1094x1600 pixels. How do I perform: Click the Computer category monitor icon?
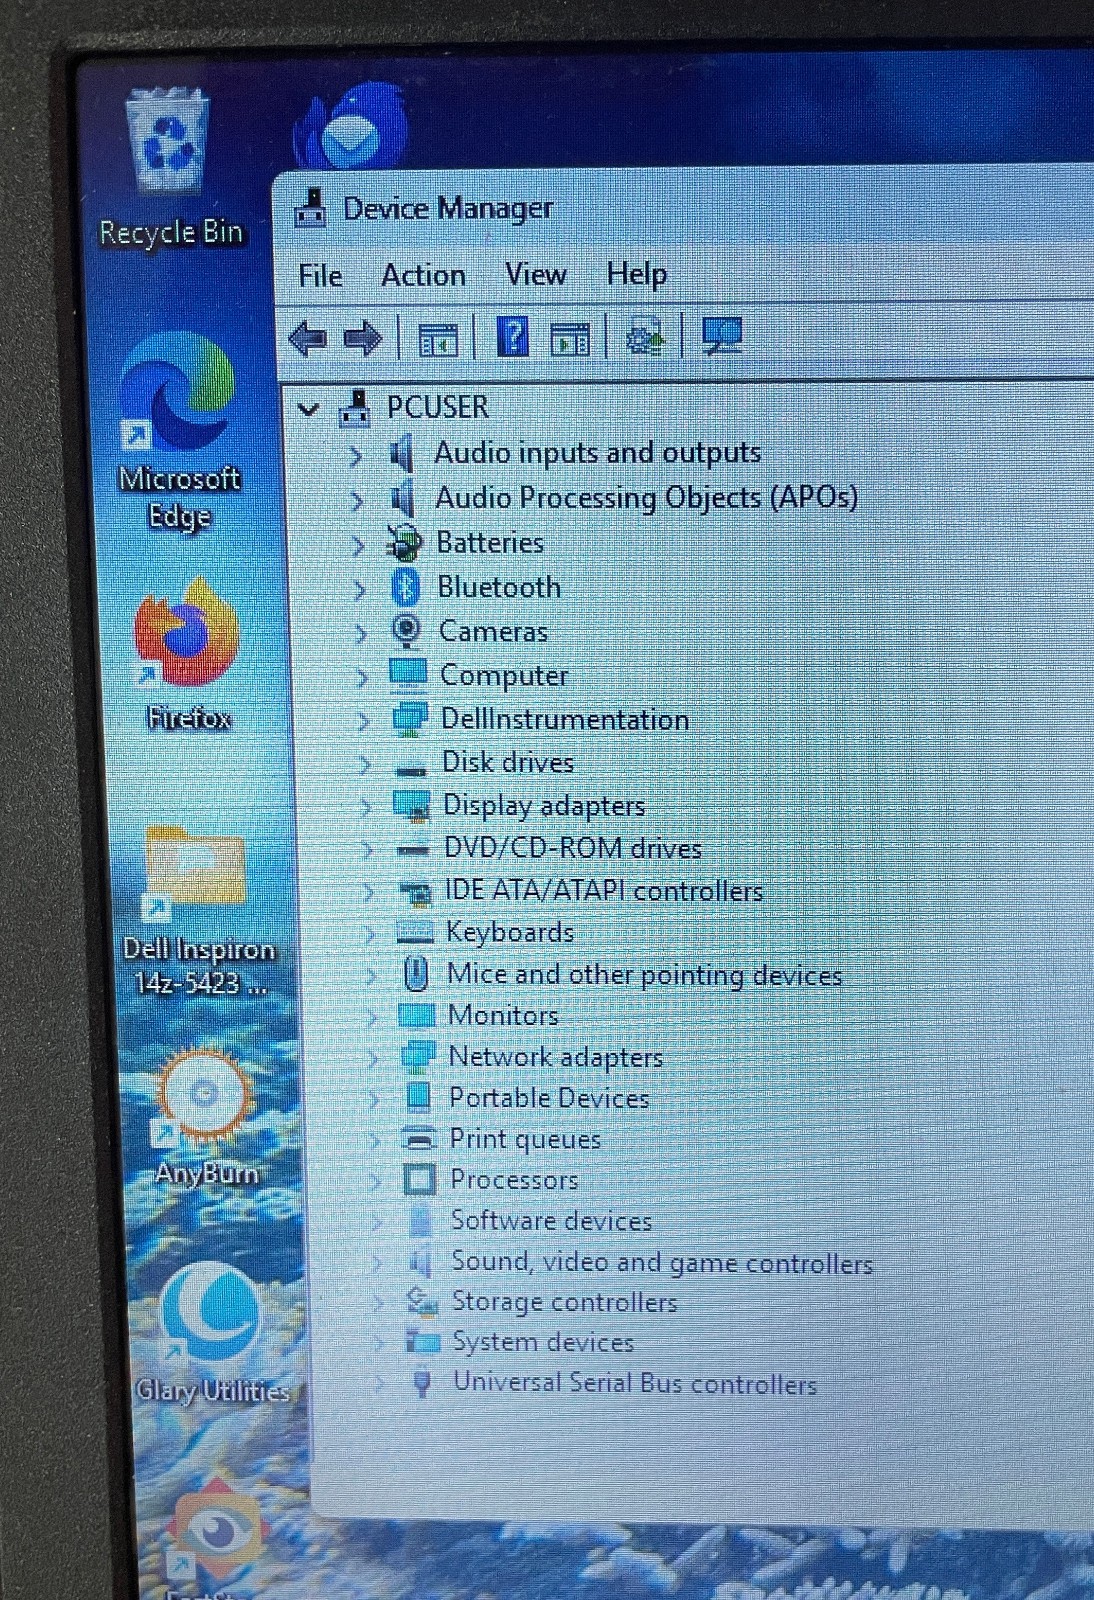pos(408,675)
